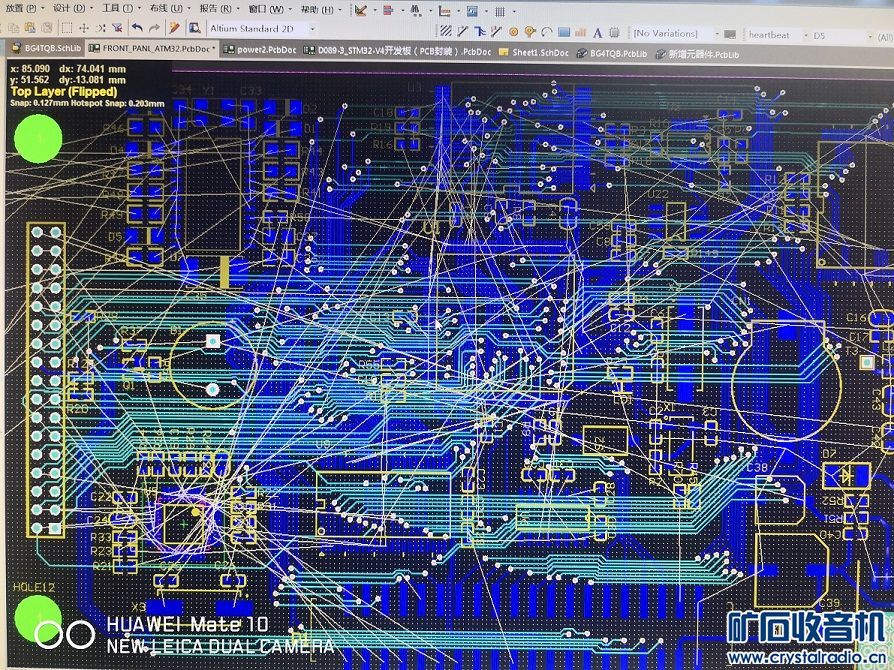Click the Undo arrow icon

pyautogui.click(x=137, y=27)
